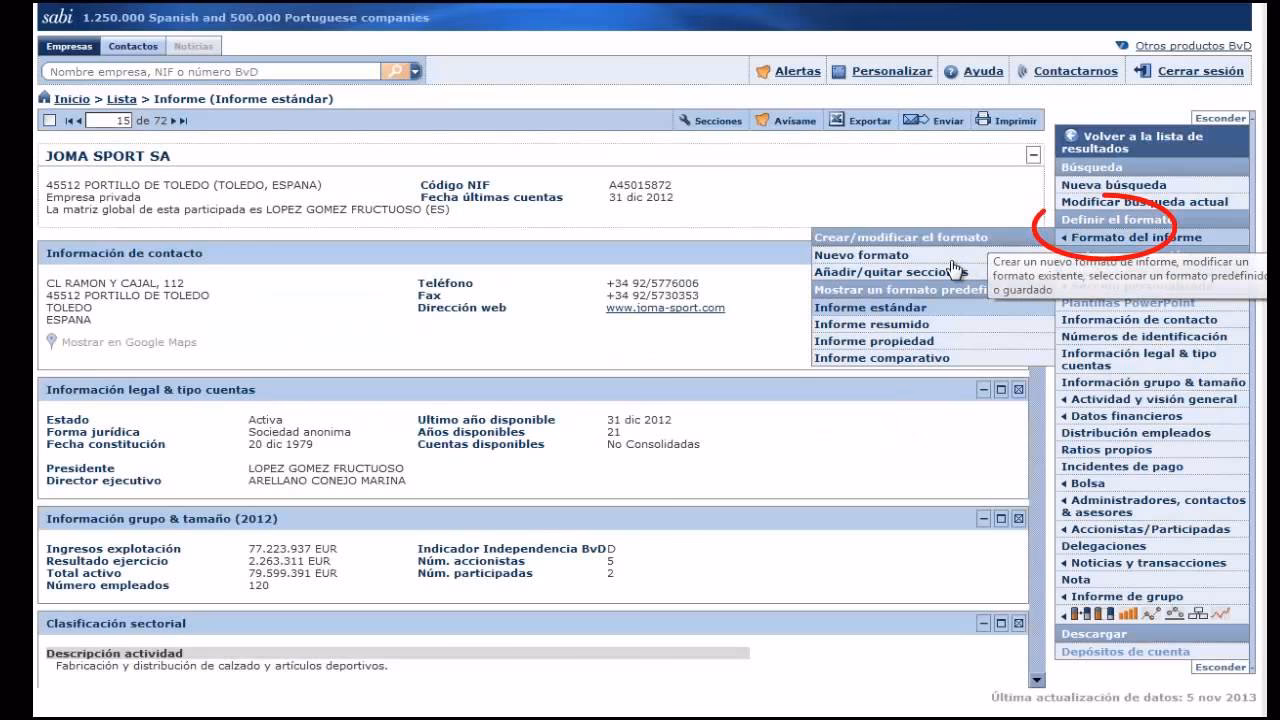Click the red trend line chart icon
Viewport: 1280px width, 720px height.
pyautogui.click(x=1220, y=614)
